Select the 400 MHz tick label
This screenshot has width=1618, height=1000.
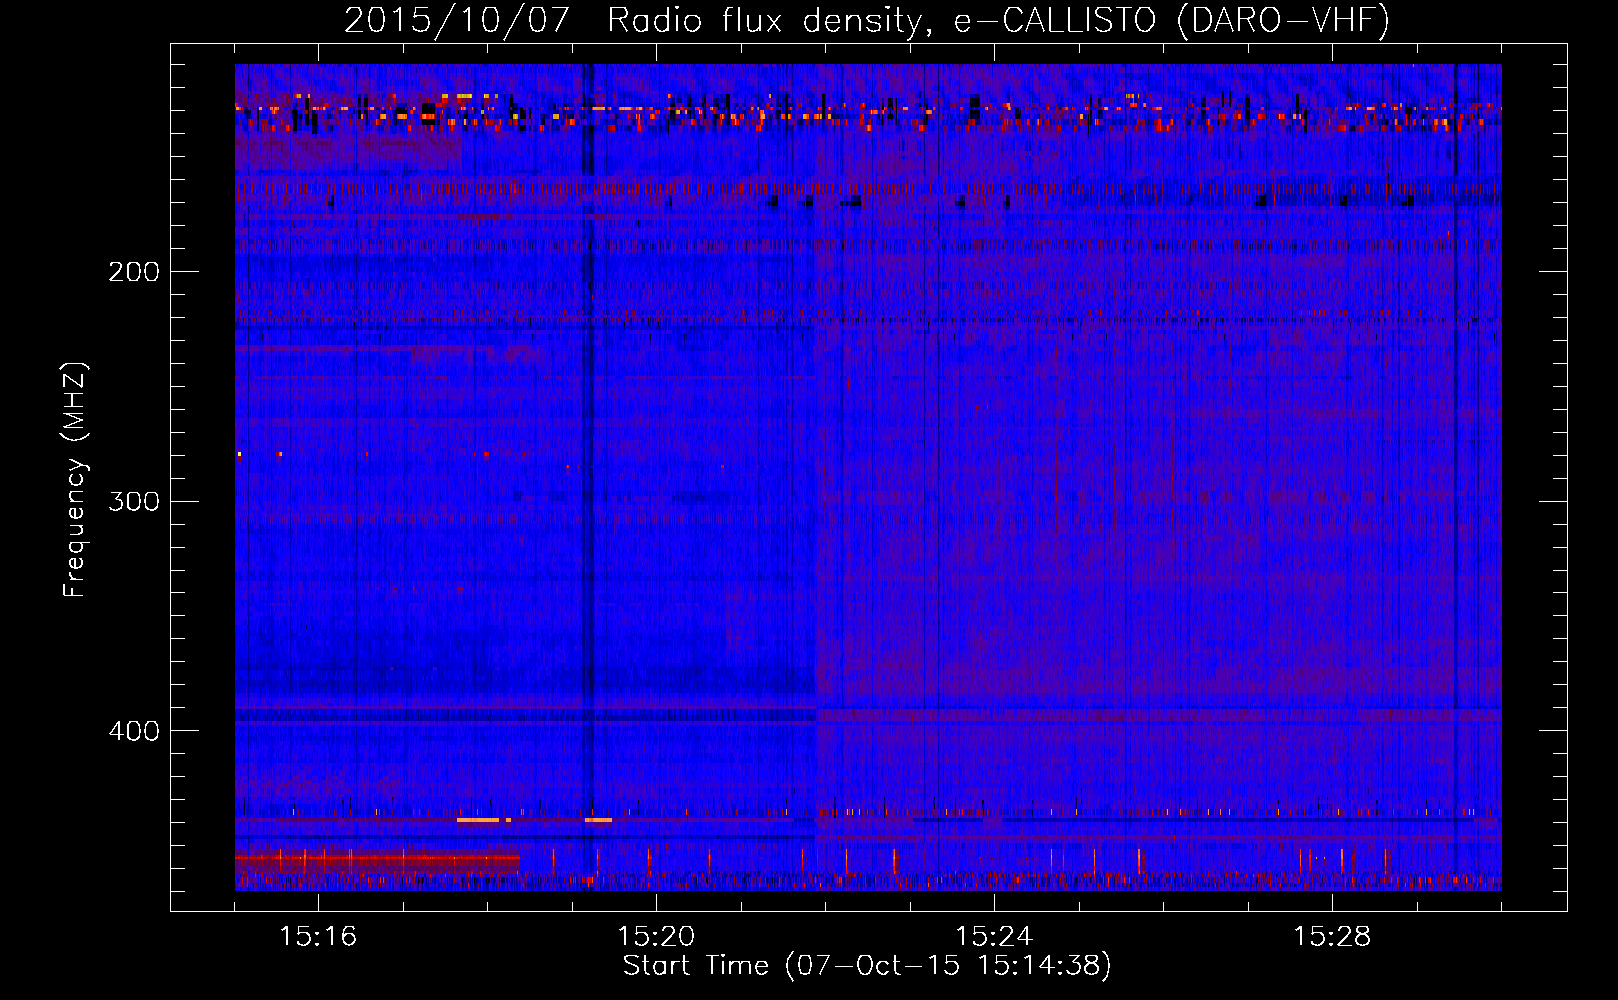pyautogui.click(x=133, y=731)
